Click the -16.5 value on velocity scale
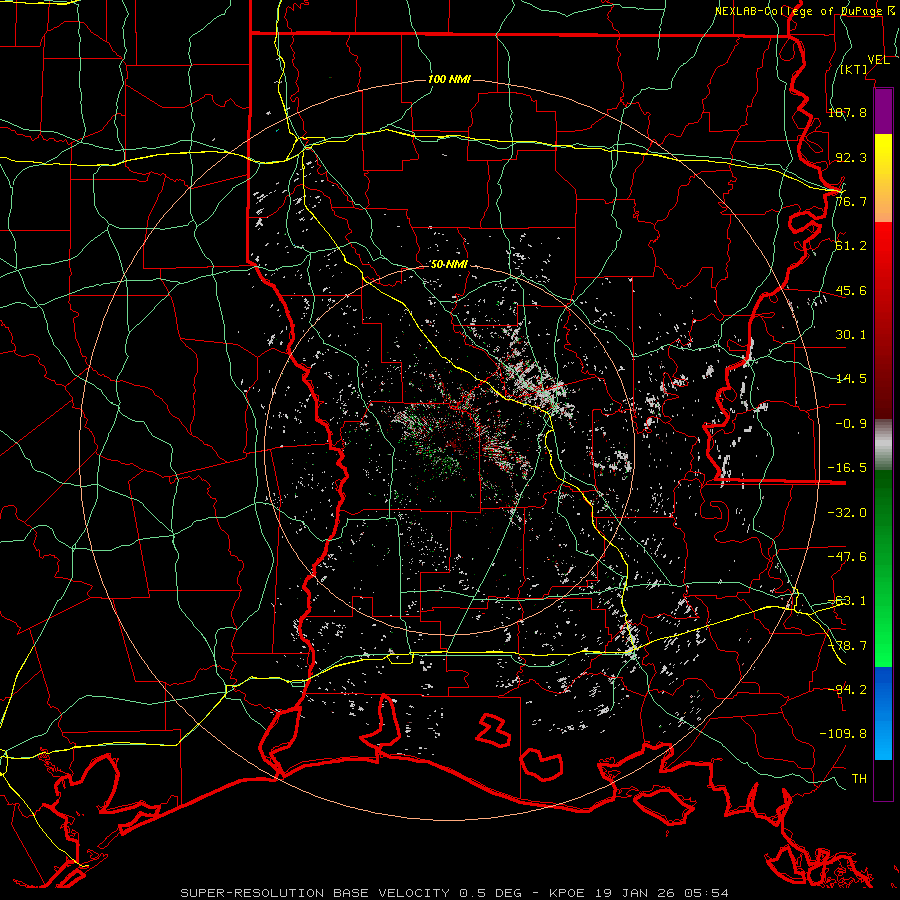Screen dimensions: 900x900 (x=847, y=468)
